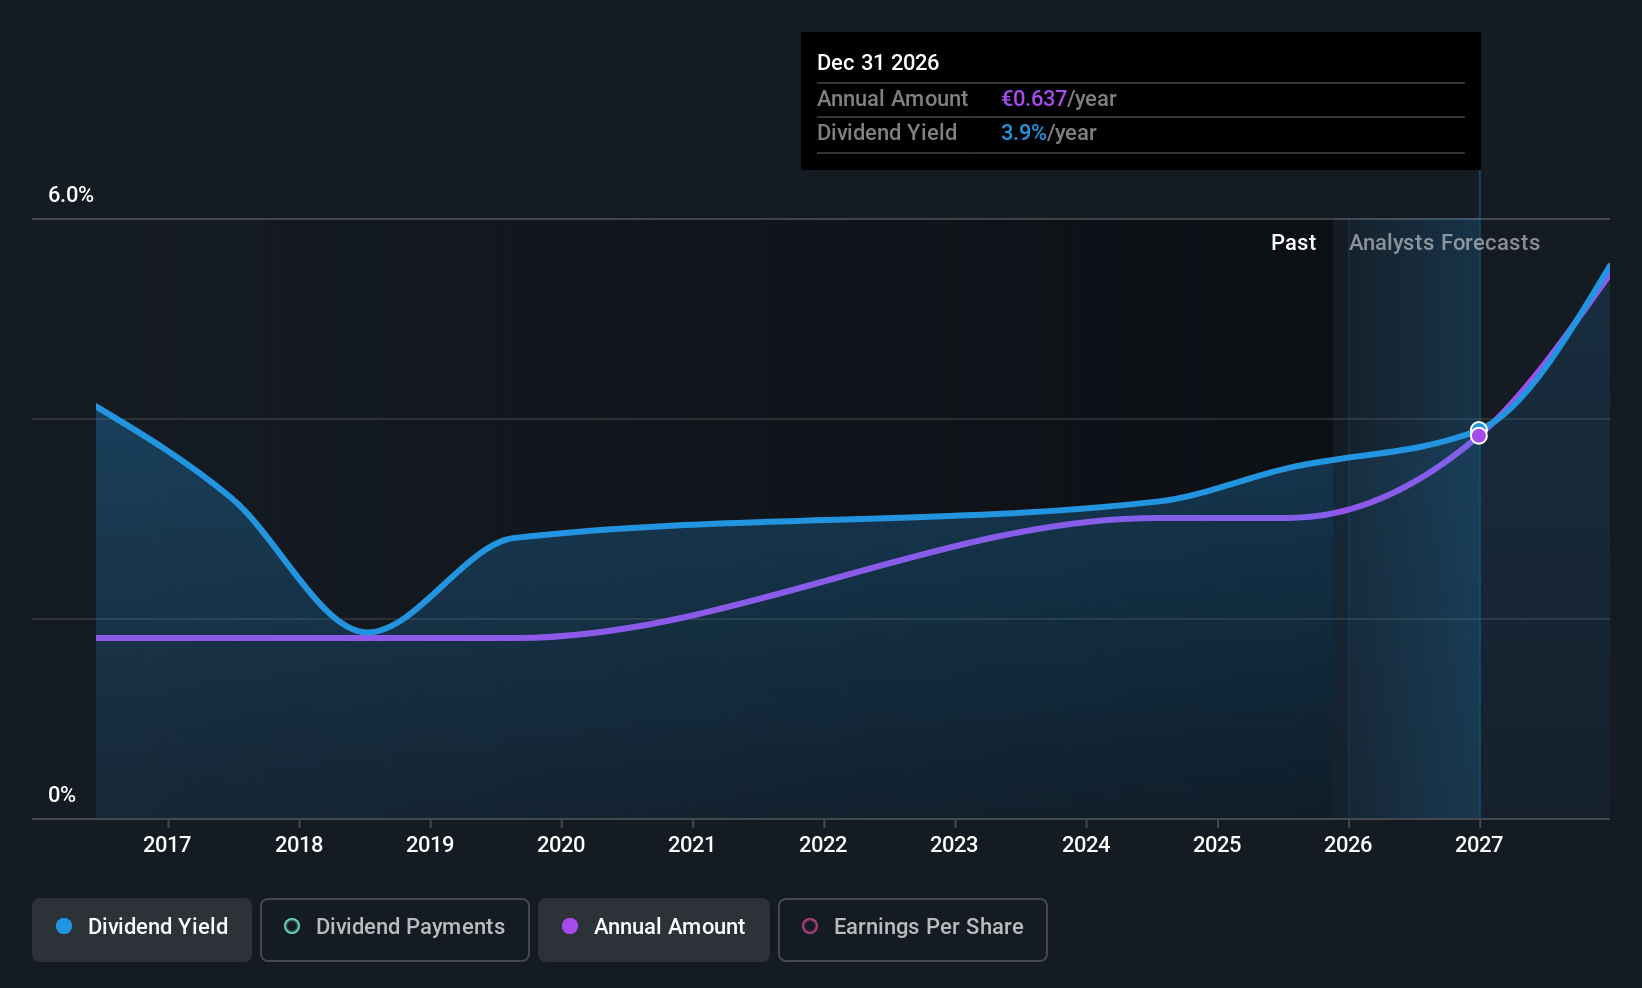This screenshot has width=1642, height=988.
Task: Click the teal Dividend Payments circle icon
Action: pyautogui.click(x=292, y=927)
